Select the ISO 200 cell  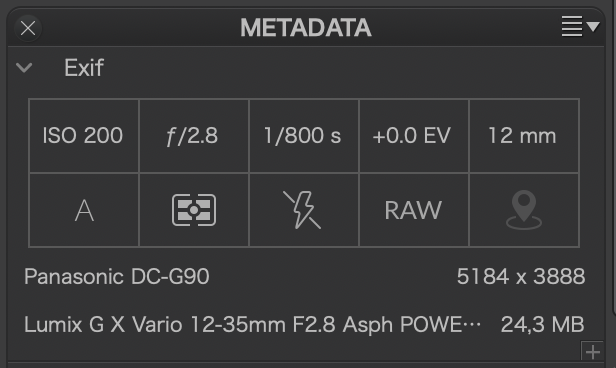83,136
